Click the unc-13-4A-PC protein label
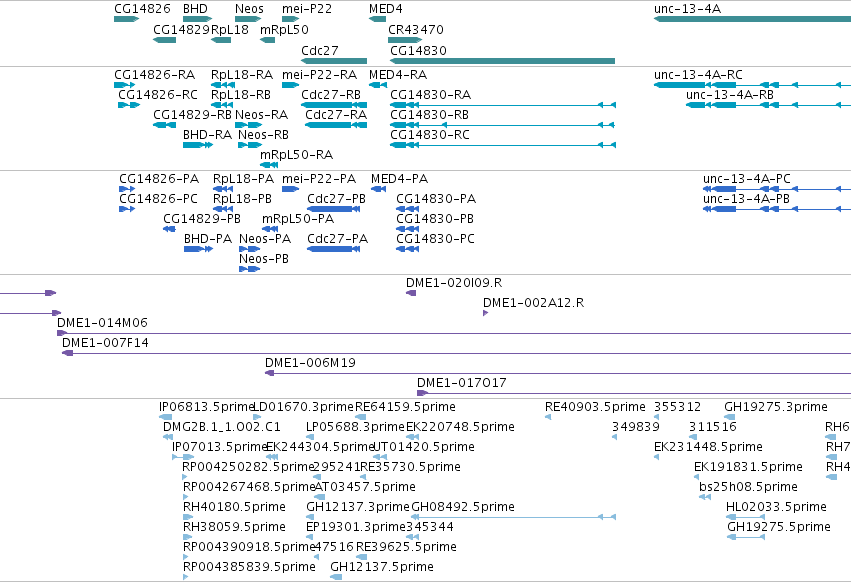 [x=746, y=179]
